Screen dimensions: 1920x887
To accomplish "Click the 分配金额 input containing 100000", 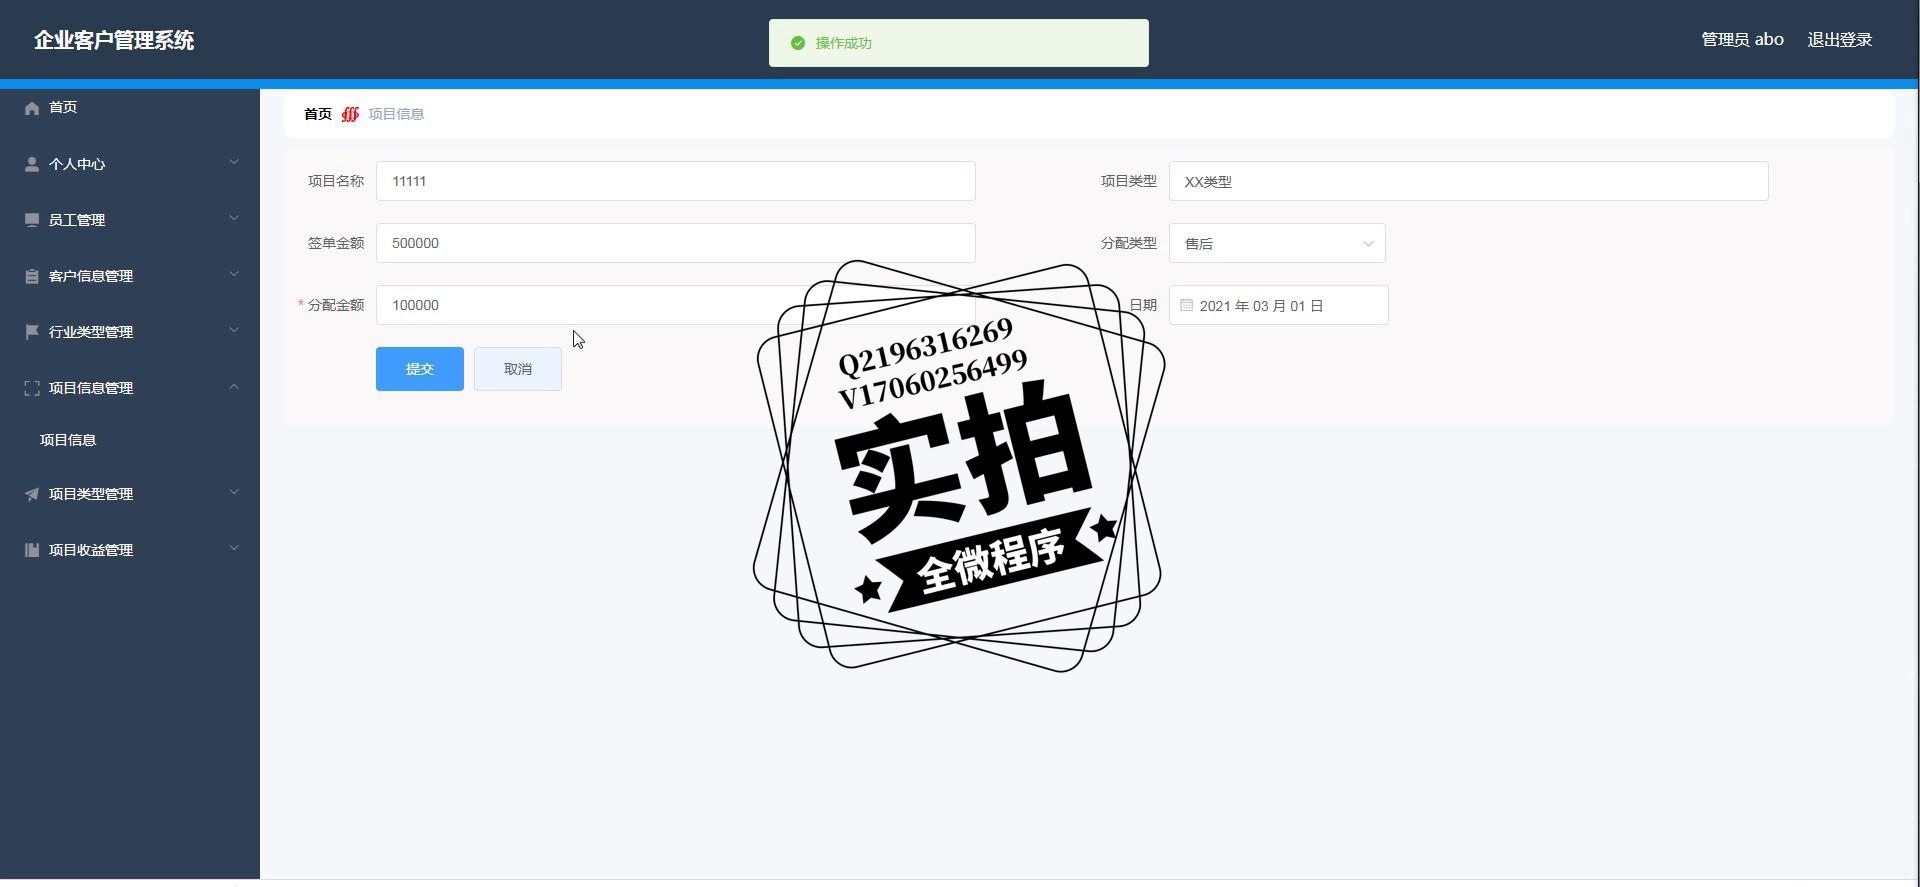I will (x=676, y=305).
